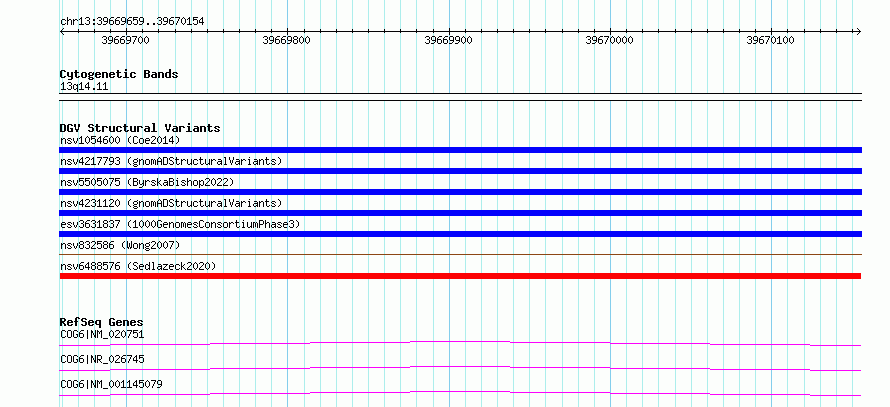This screenshot has width=890, height=407.
Task: Click ruler position 39669700
Action: click(125, 40)
